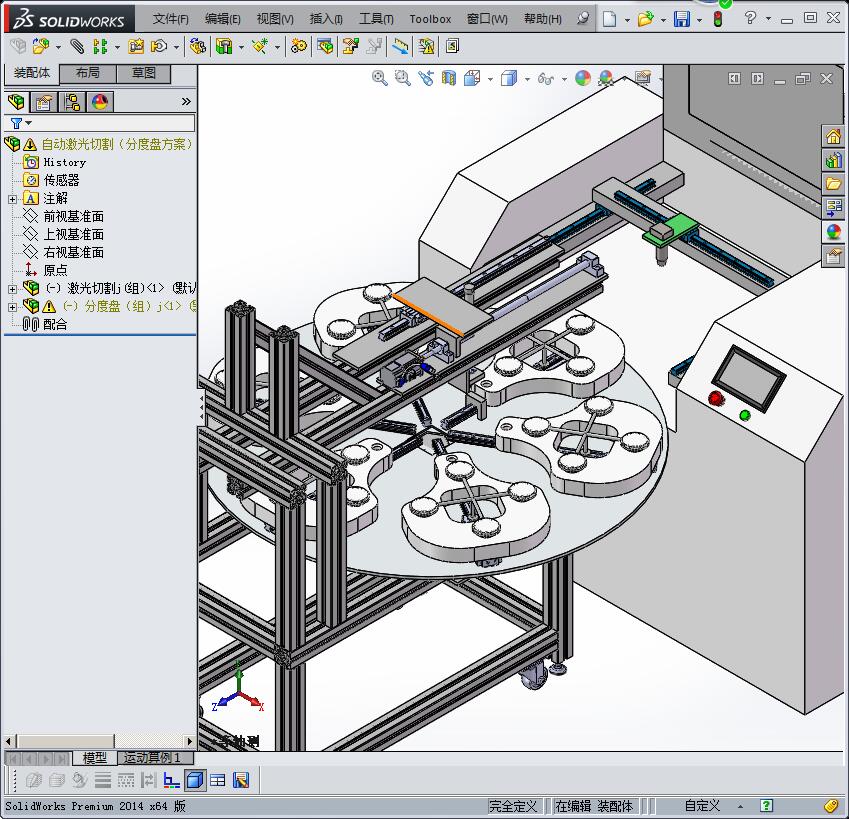Open the 工具(T) menu
849x819 pixels.
tap(376, 19)
